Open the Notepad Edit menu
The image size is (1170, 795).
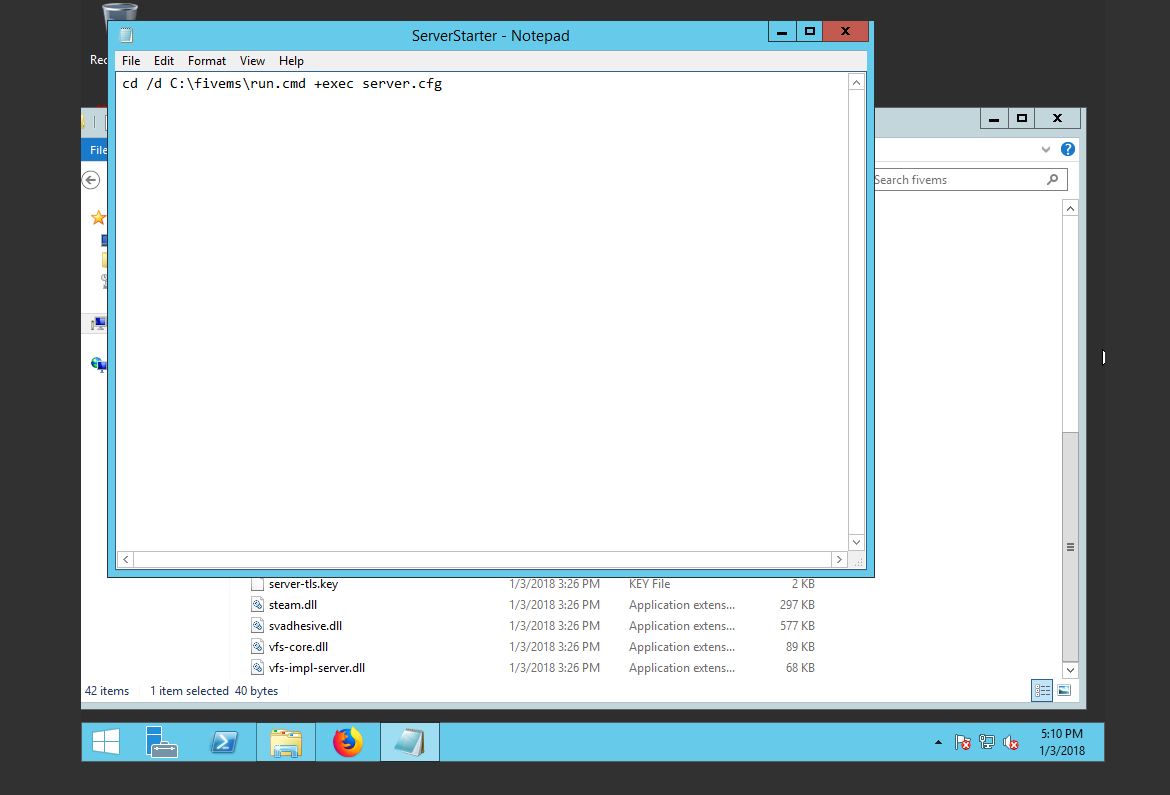click(x=163, y=60)
